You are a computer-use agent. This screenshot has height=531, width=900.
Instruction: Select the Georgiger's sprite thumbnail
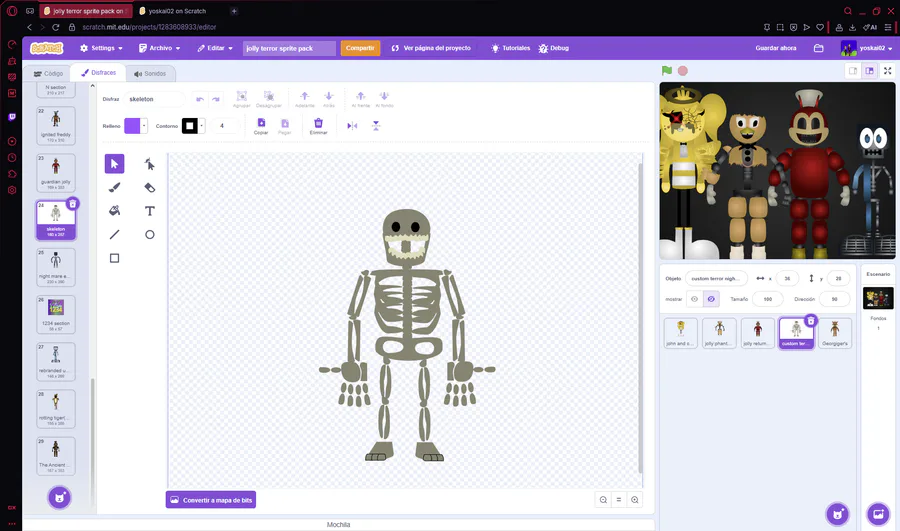pos(835,333)
